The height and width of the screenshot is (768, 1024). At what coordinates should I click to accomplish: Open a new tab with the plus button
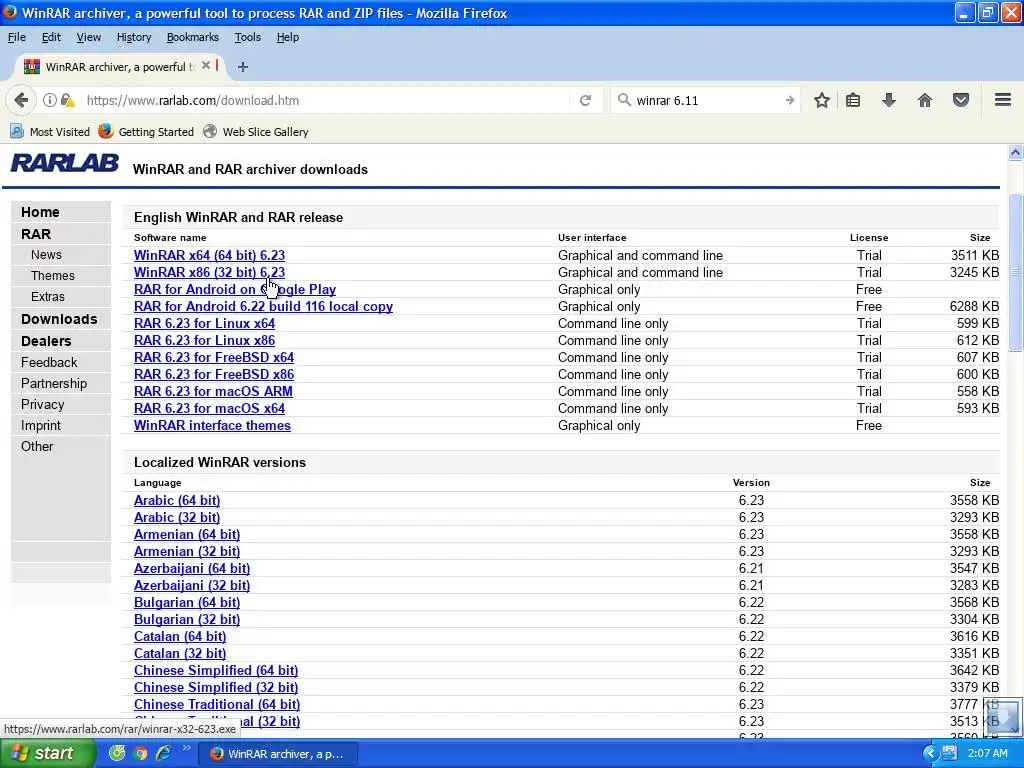point(243,67)
